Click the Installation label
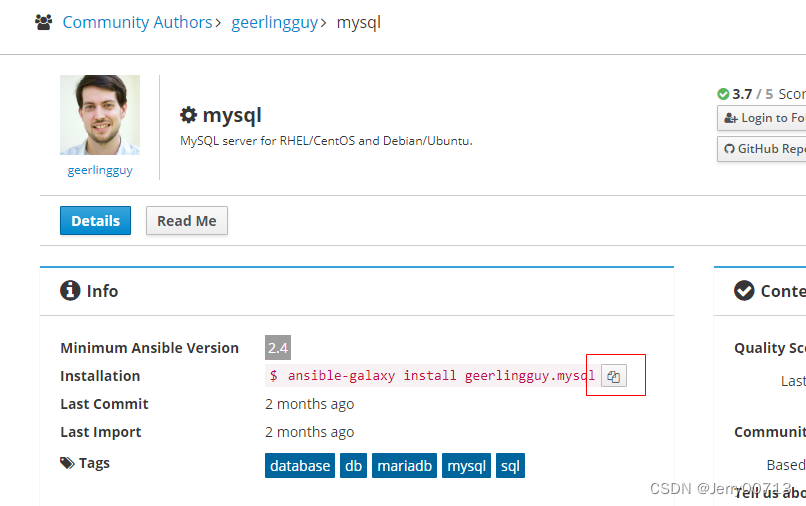Image resolution: width=806 pixels, height=506 pixels. tap(100, 376)
